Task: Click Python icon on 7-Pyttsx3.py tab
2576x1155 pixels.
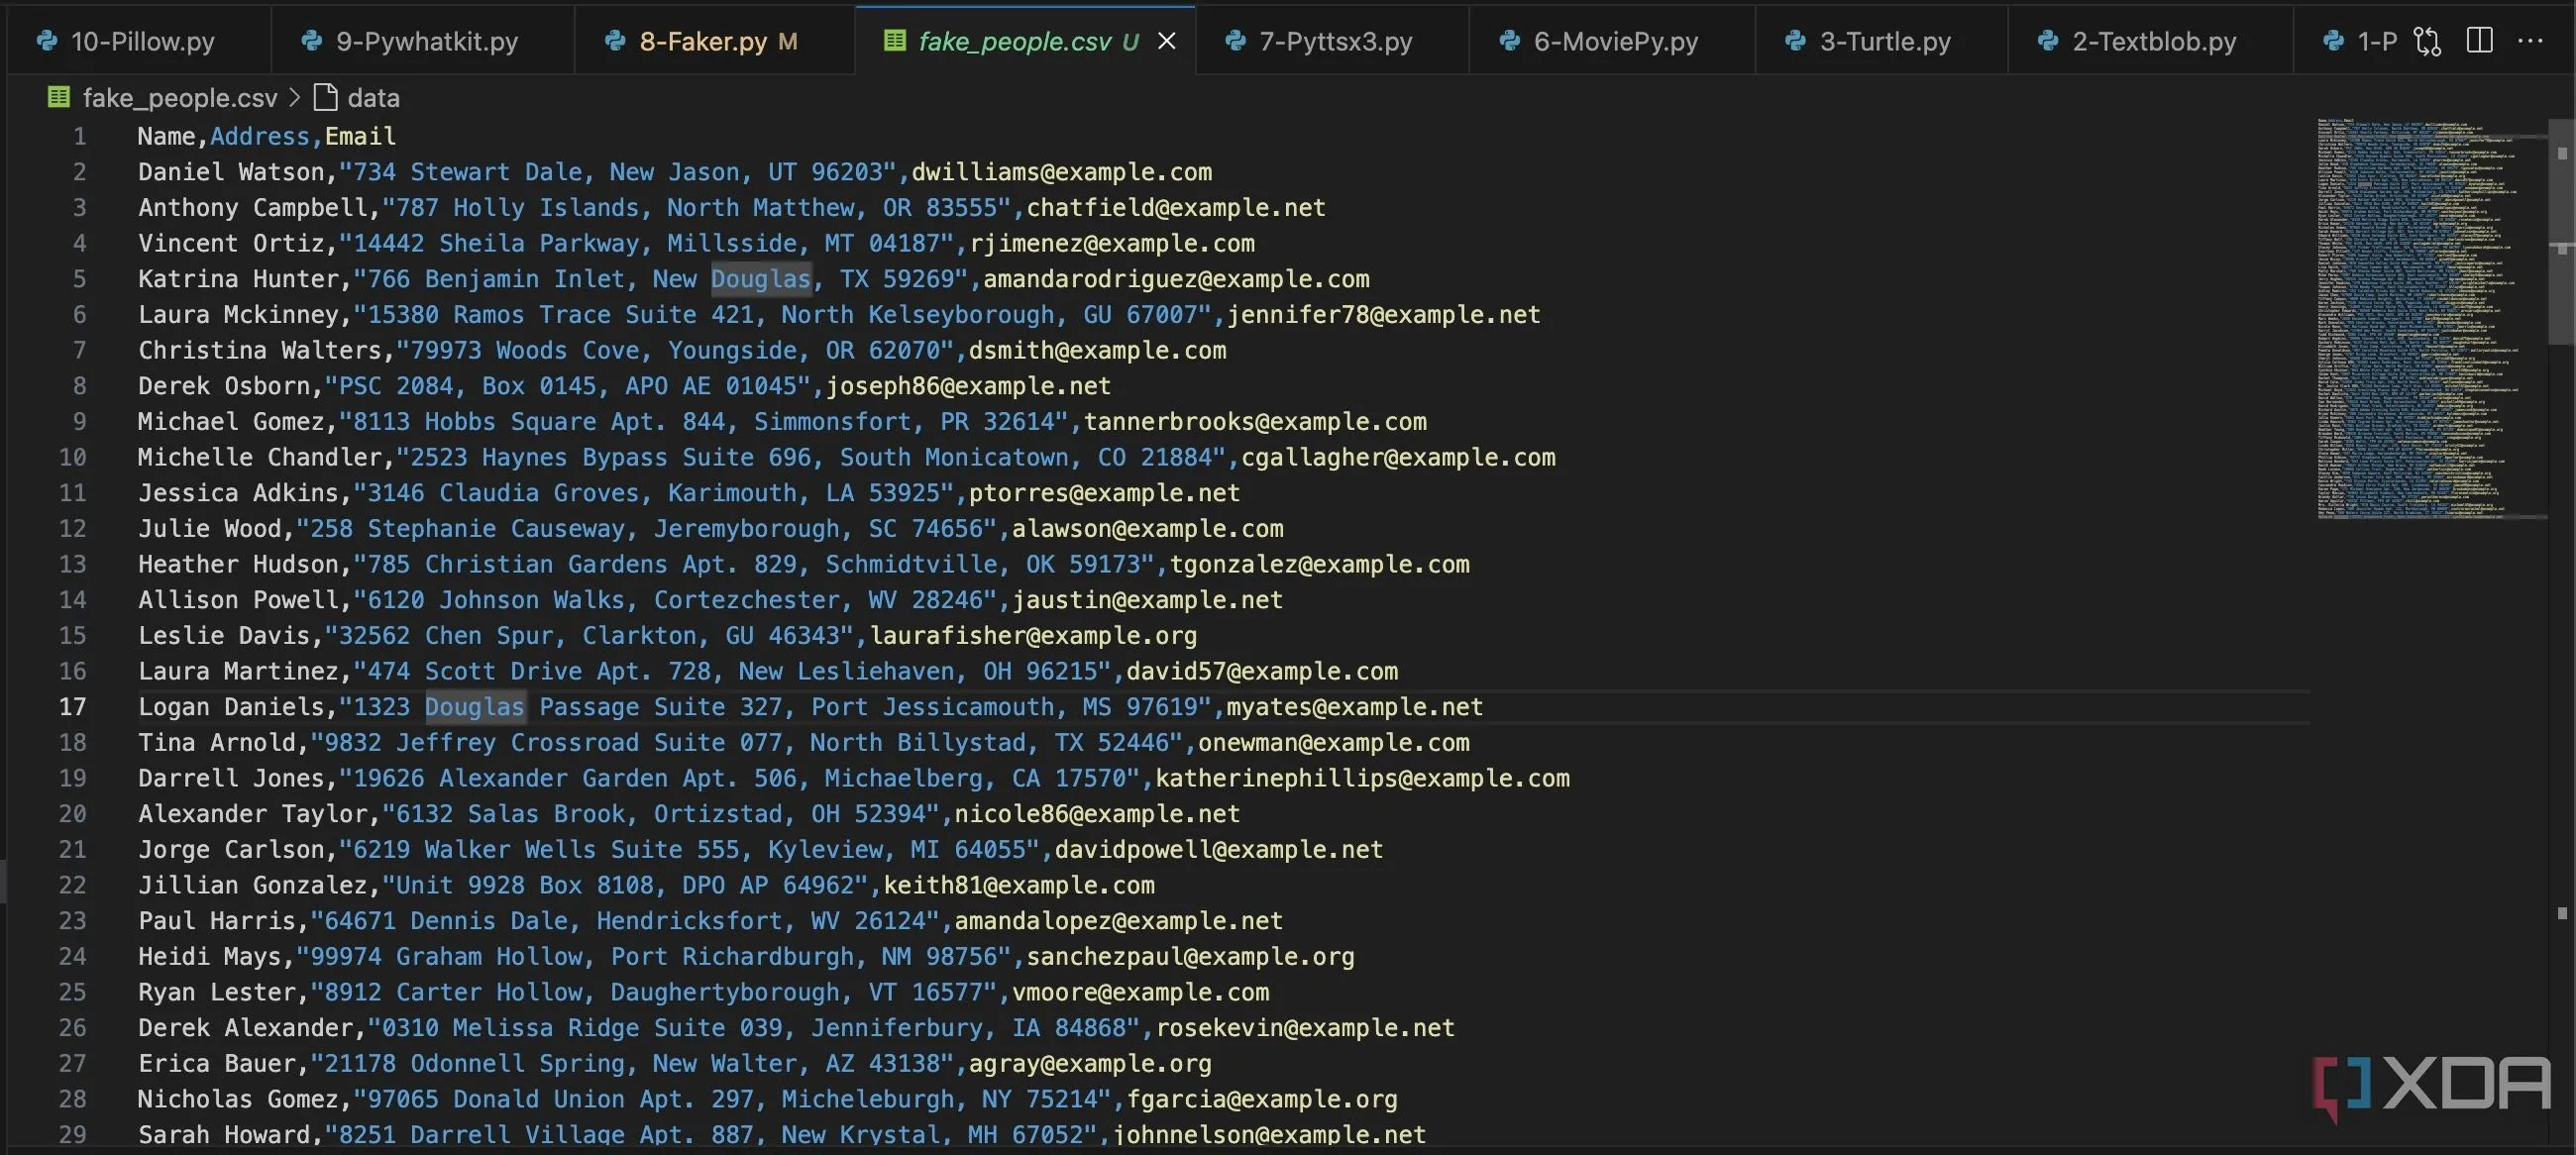Action: coord(1235,41)
